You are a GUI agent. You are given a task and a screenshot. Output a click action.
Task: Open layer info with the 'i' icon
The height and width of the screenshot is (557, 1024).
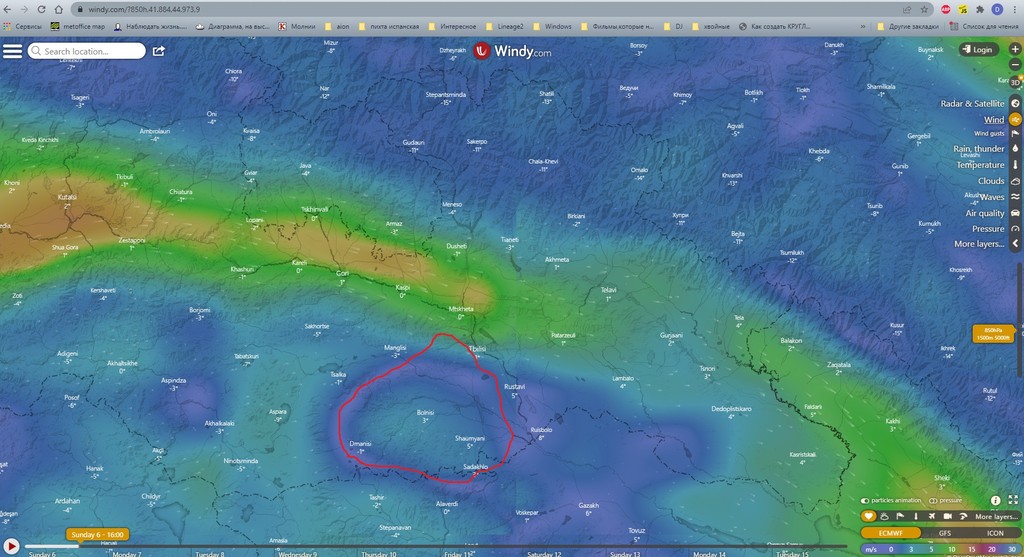click(x=995, y=500)
